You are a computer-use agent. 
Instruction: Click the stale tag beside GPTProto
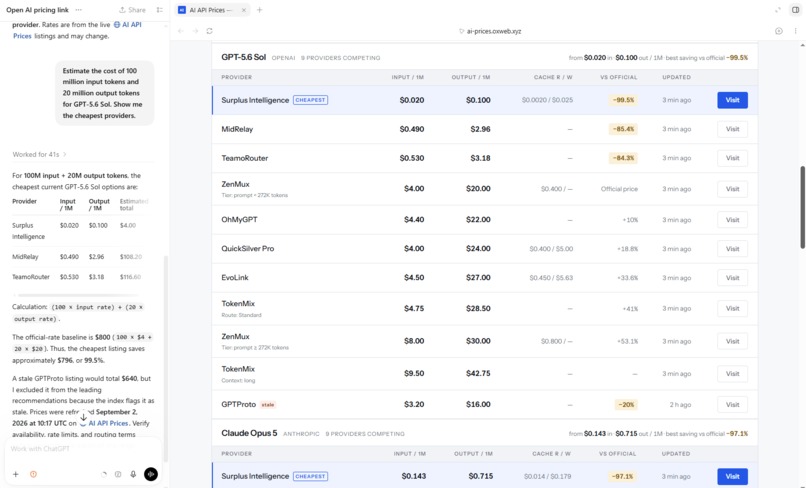coord(268,405)
